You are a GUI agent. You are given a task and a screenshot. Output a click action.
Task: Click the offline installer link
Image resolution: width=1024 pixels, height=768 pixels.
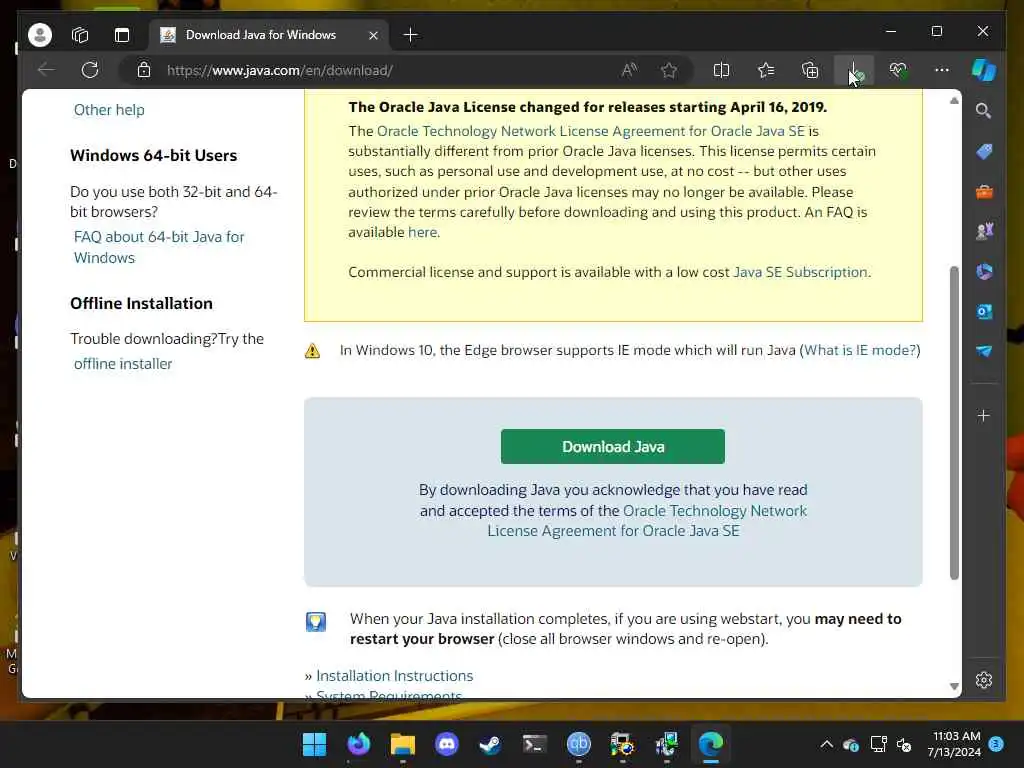123,364
